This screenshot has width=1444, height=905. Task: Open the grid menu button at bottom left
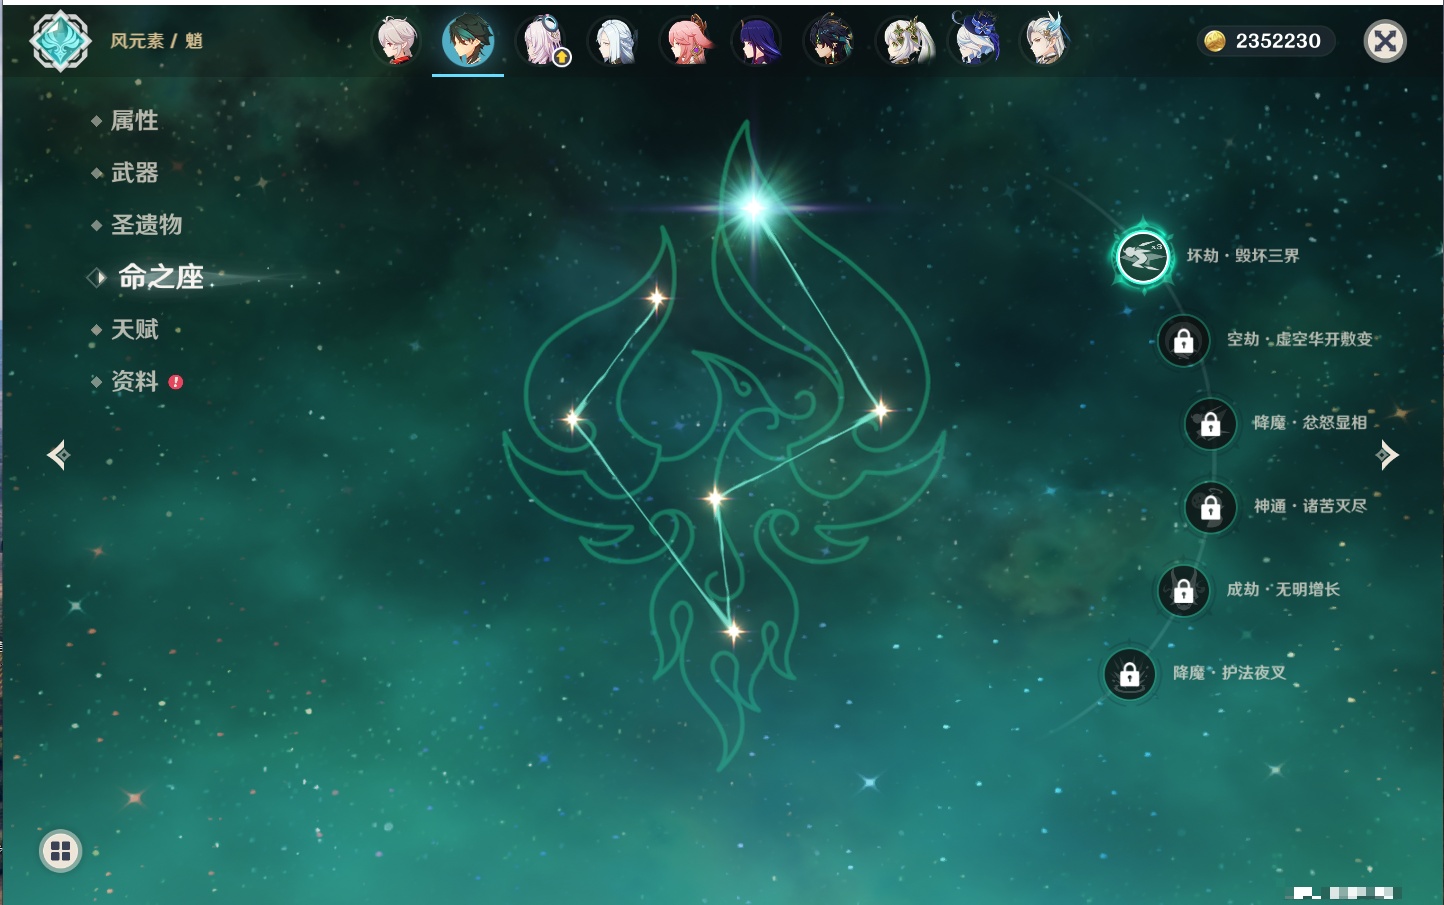(60, 851)
